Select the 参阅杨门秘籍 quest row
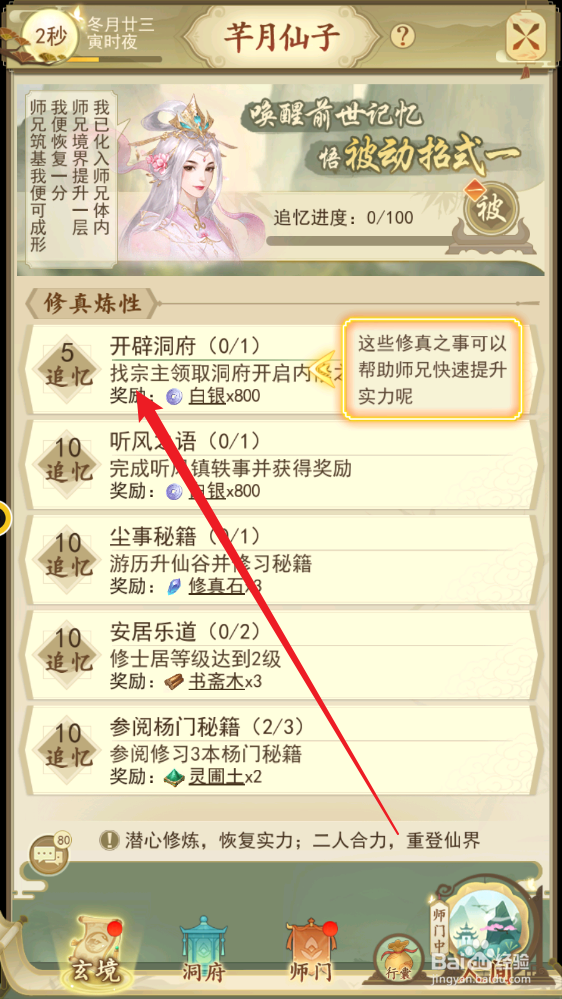The image size is (562, 999). [280, 752]
